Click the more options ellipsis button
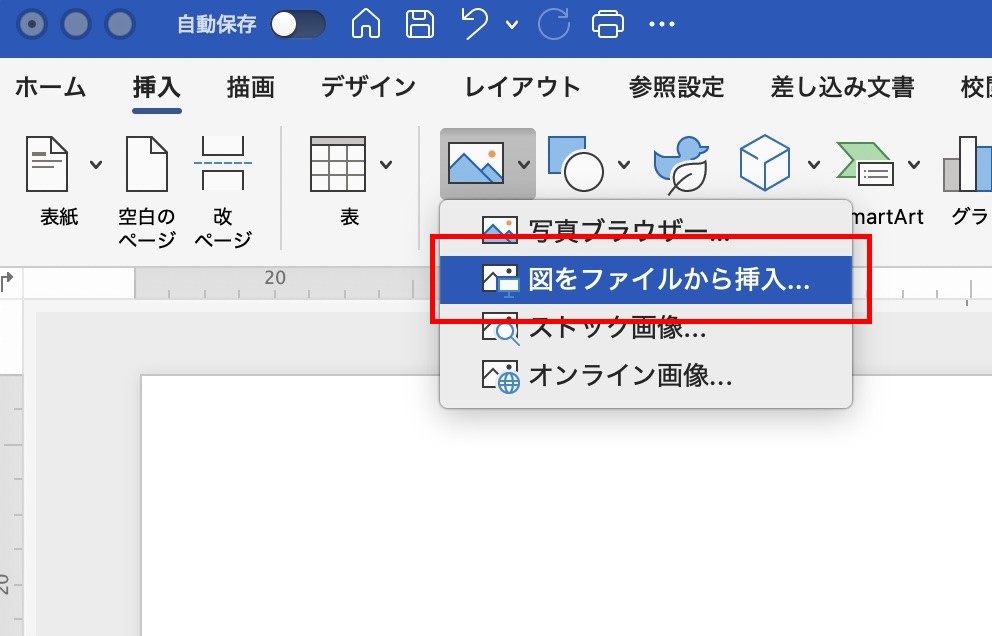Screen dimensions: 992x636 (662, 24)
